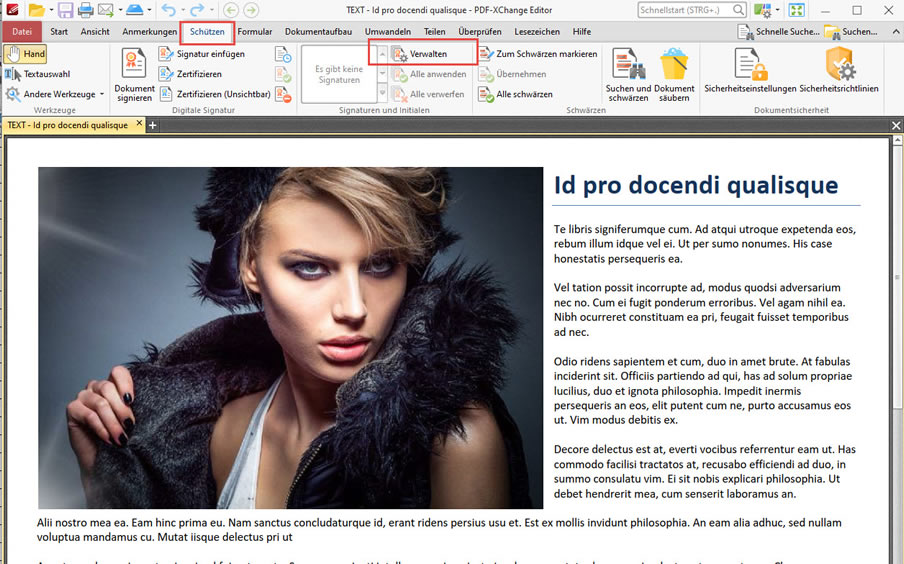Screen dimensions: 904x564
Task: Open Sicherheitseinstellungen with the lock icon
Action: tap(750, 63)
